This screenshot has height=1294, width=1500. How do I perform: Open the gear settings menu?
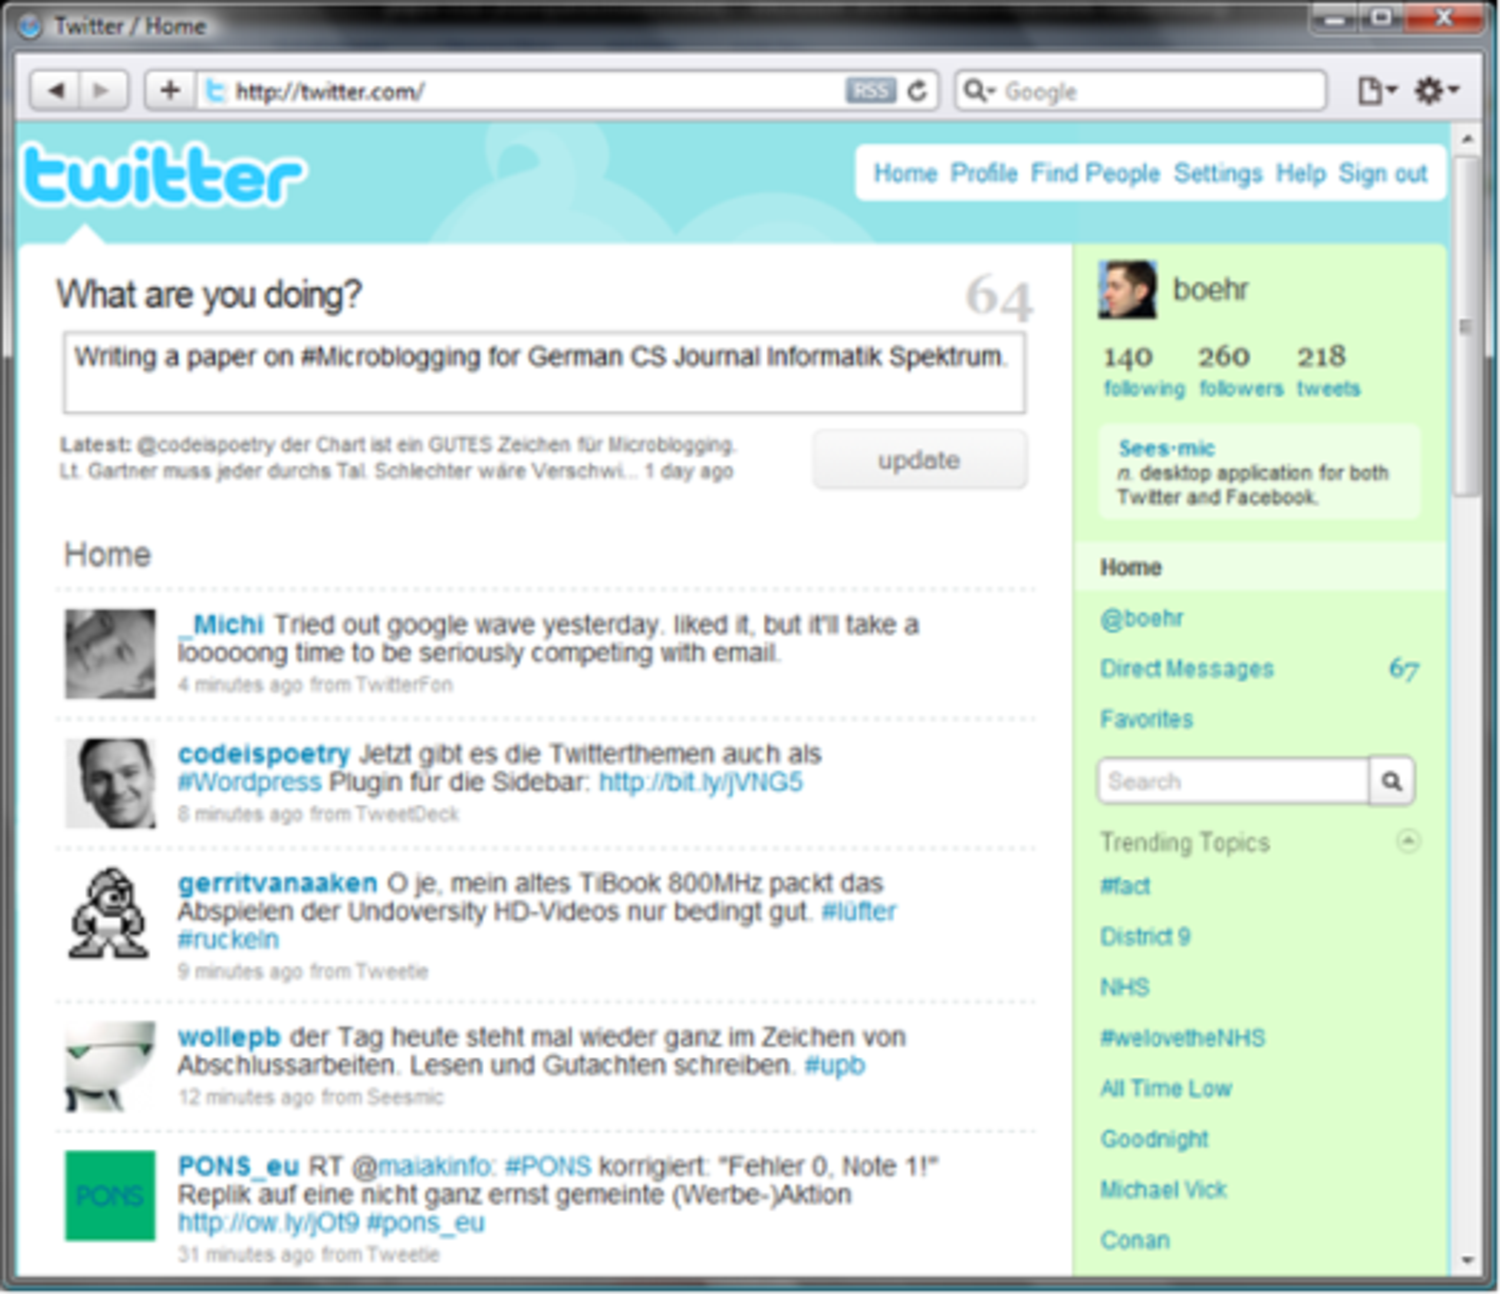[1436, 91]
